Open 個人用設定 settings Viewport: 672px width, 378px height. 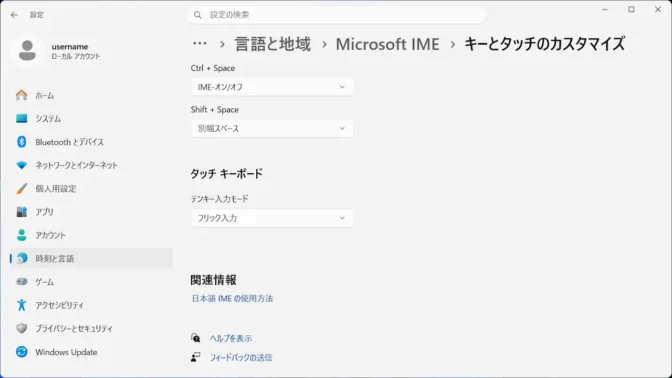[x=91, y=189]
